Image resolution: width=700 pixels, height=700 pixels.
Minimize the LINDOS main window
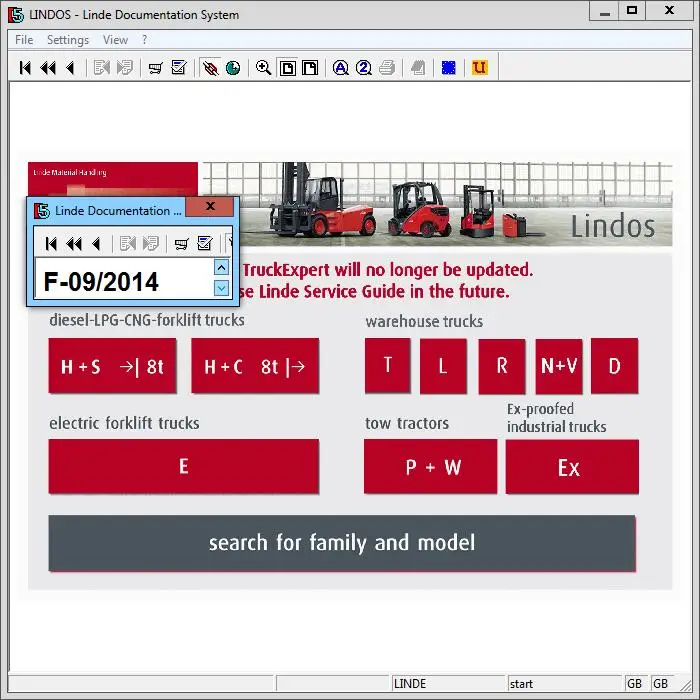tap(604, 11)
